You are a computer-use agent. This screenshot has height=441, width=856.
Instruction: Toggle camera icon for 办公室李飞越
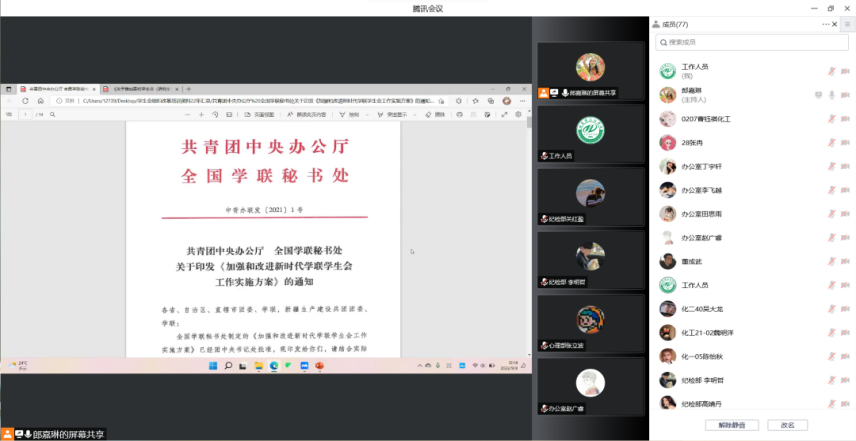click(846, 190)
